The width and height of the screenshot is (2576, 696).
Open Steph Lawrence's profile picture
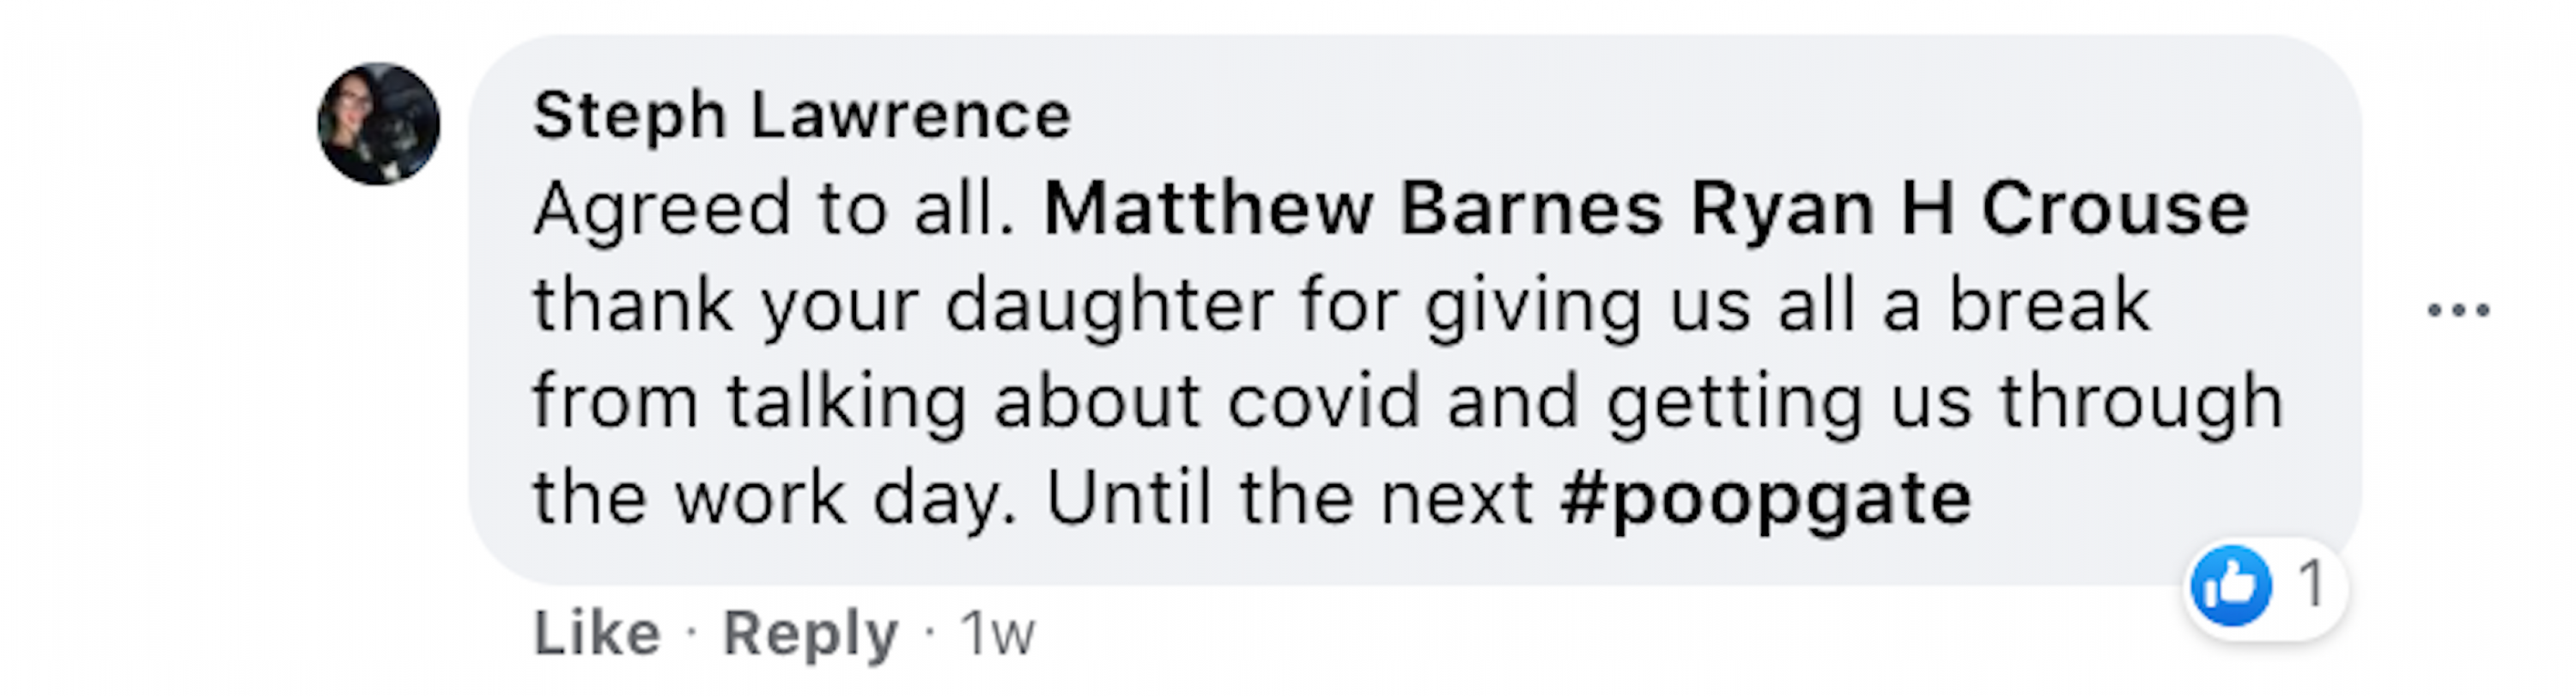[x=379, y=124]
